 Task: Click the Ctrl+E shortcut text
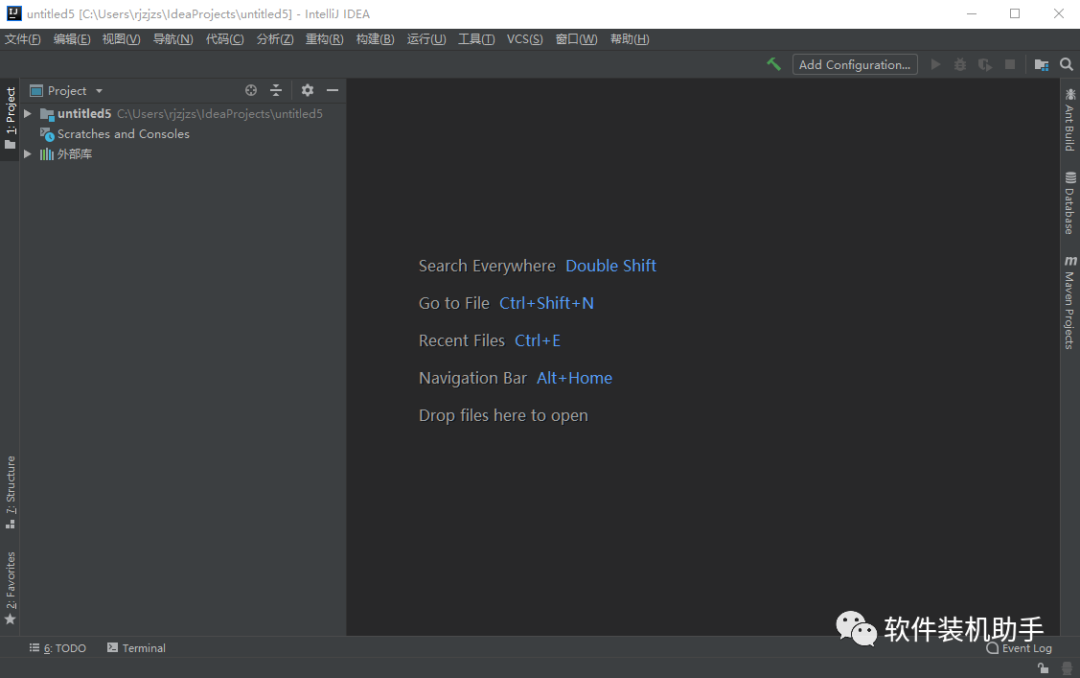pos(537,340)
